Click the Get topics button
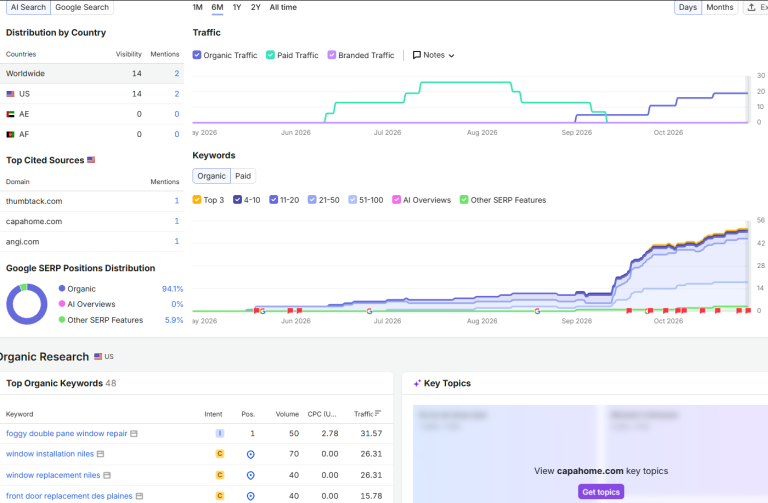 coord(601,492)
